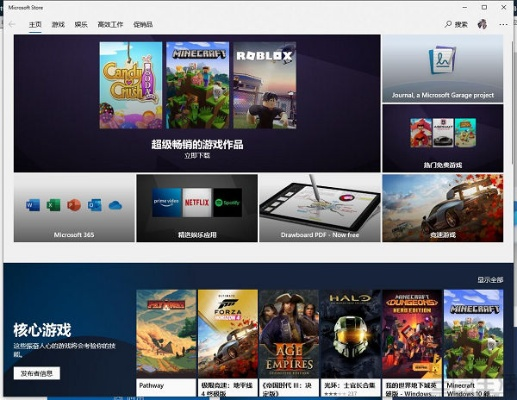
Task: Click the PowerPoint icon in Microsoft 365
Action: [74, 205]
